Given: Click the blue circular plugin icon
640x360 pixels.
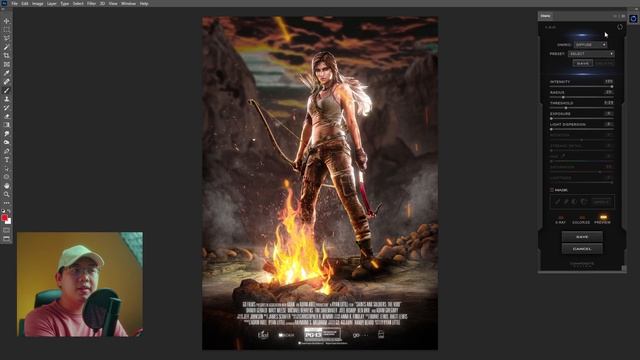Looking at the screenshot, I should click(633, 19).
